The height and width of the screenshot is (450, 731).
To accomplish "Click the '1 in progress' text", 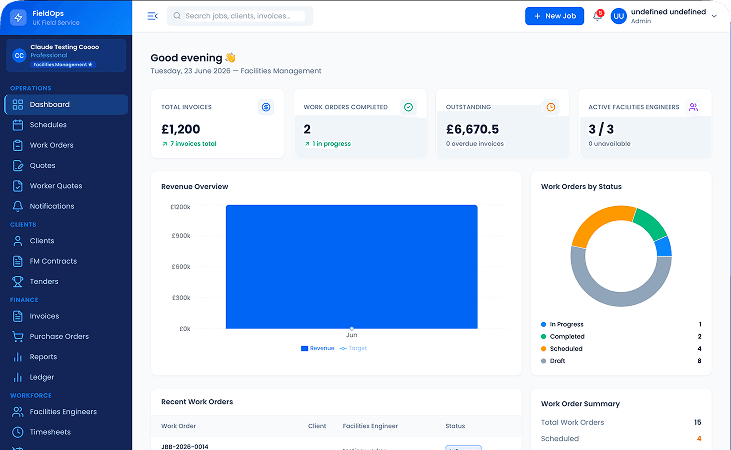I will pyautogui.click(x=331, y=144).
